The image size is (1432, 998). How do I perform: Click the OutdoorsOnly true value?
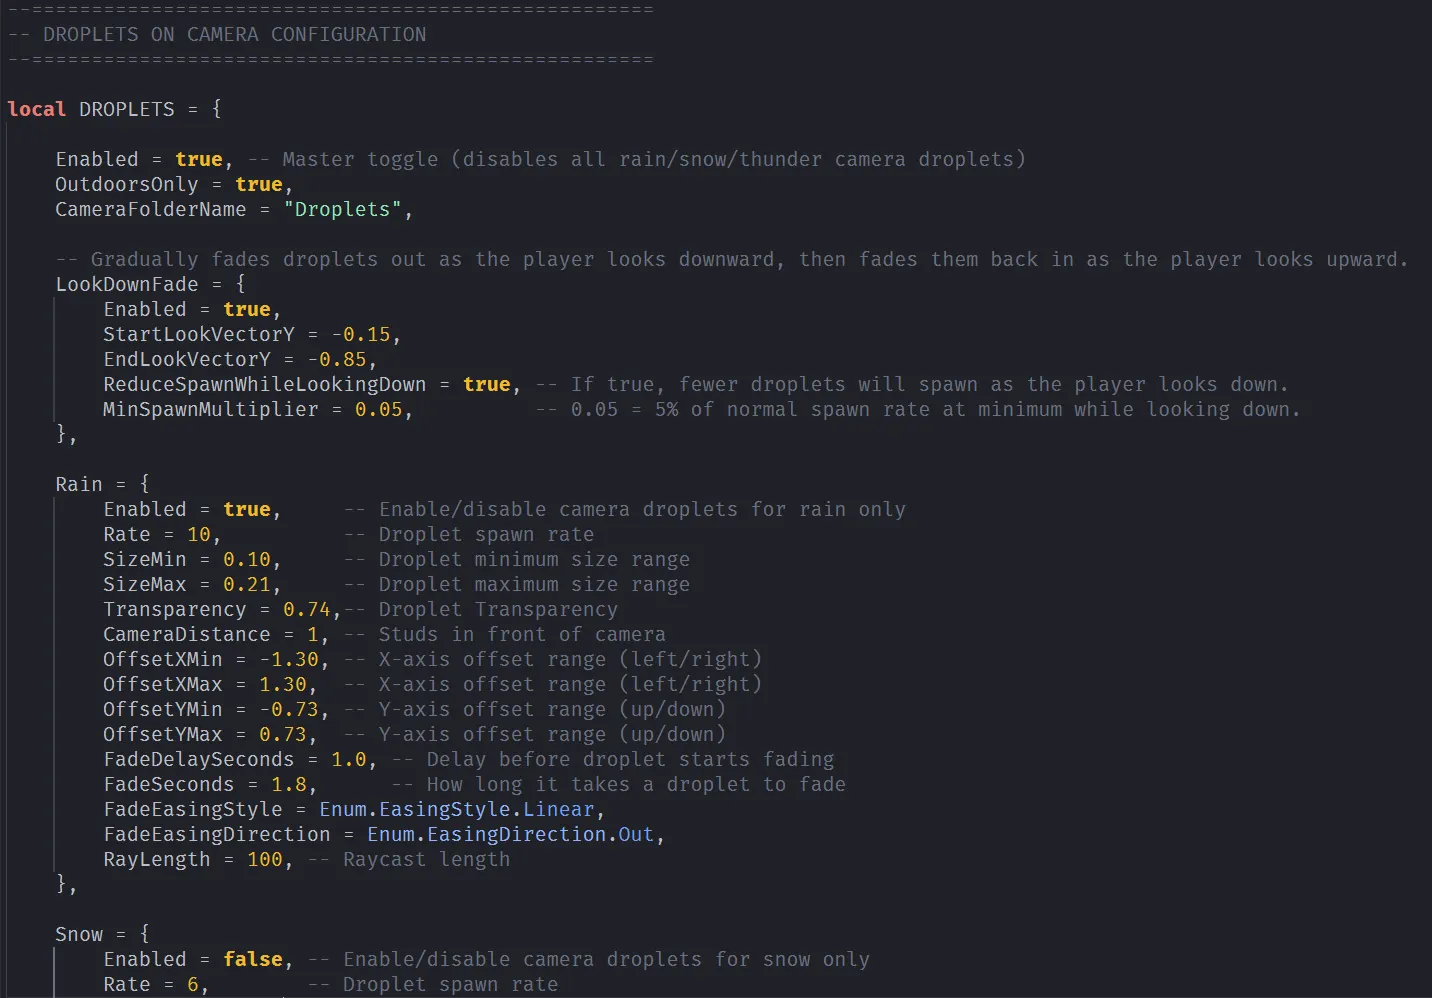pyautogui.click(x=258, y=184)
